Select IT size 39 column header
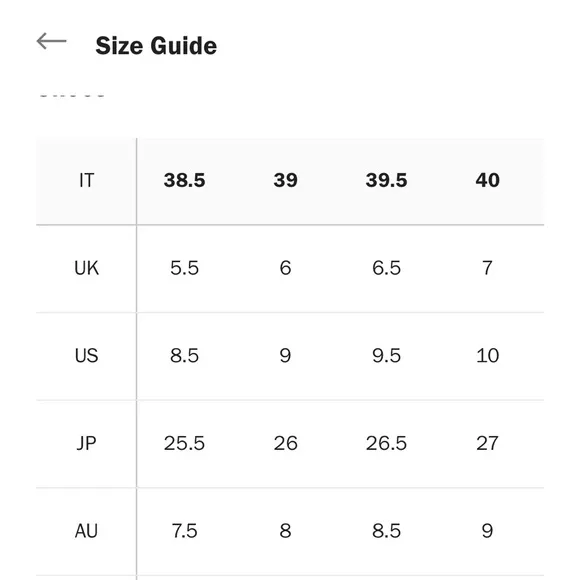This screenshot has width=580, height=580. (285, 181)
